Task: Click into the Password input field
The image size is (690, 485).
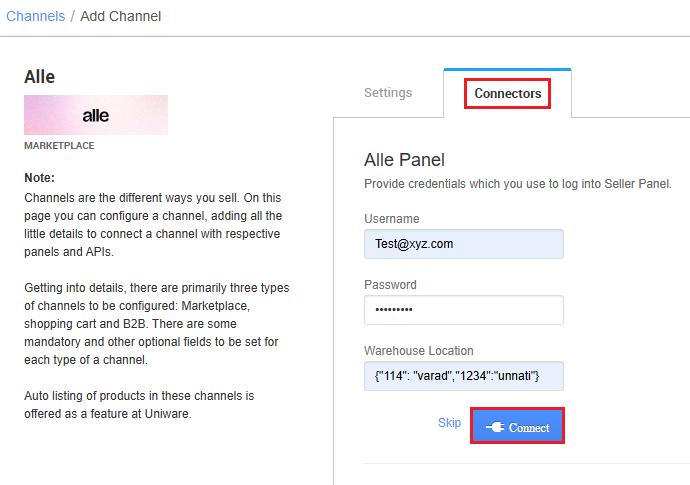Action: (x=464, y=310)
